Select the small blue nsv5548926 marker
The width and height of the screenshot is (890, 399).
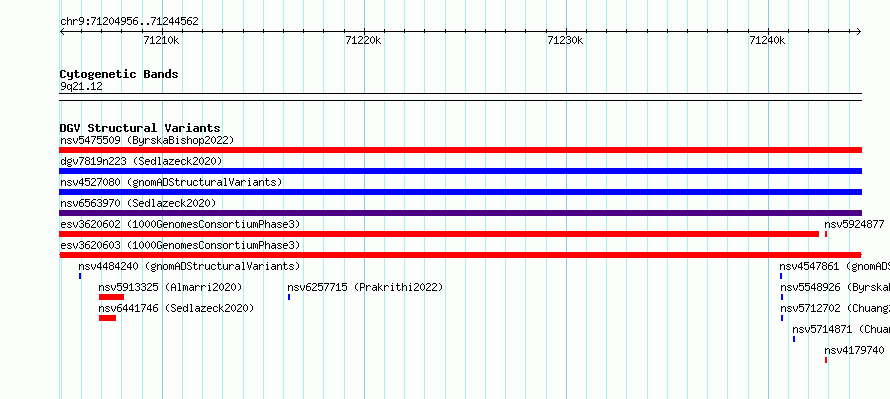coord(782,297)
